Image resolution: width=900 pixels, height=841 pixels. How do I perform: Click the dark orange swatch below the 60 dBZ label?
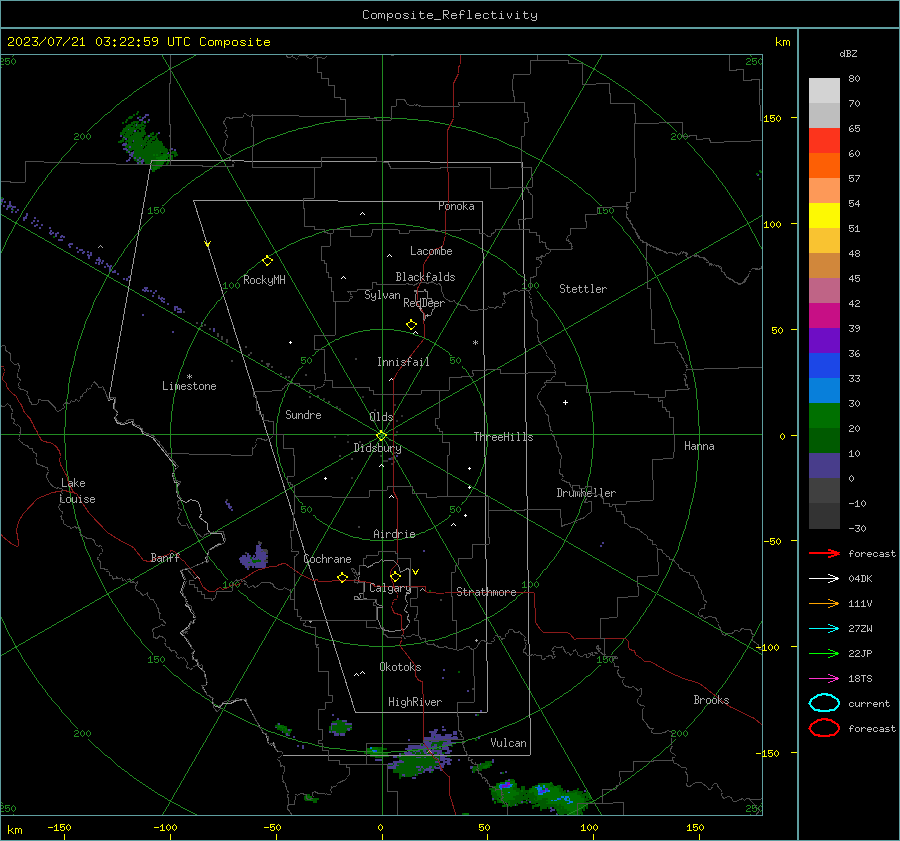point(824,165)
